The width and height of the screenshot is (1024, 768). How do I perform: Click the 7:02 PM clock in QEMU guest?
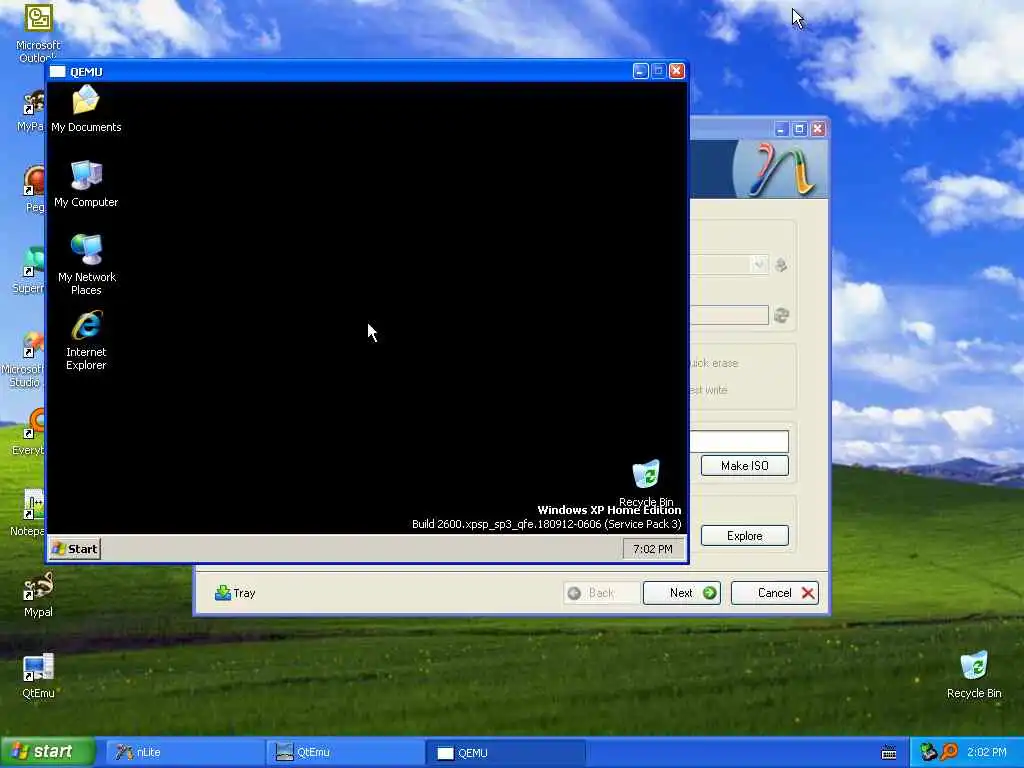tap(652, 549)
